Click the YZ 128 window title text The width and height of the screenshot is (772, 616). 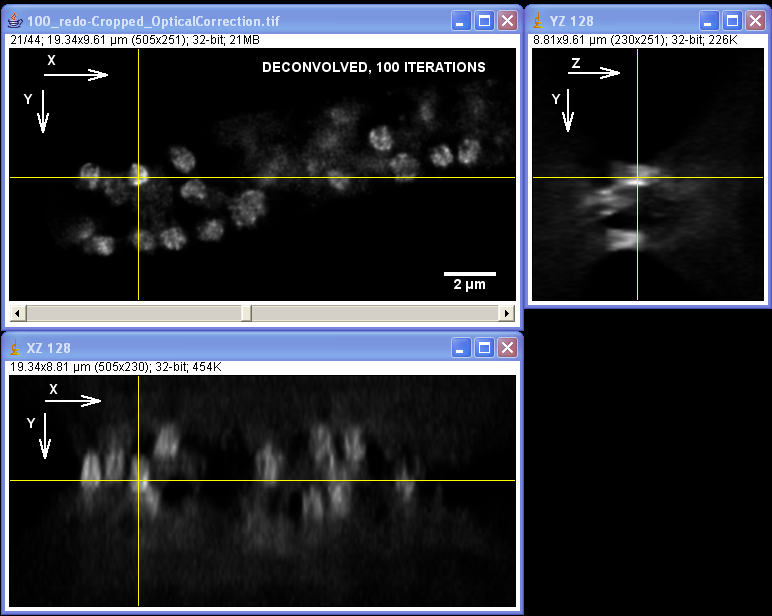(571, 21)
